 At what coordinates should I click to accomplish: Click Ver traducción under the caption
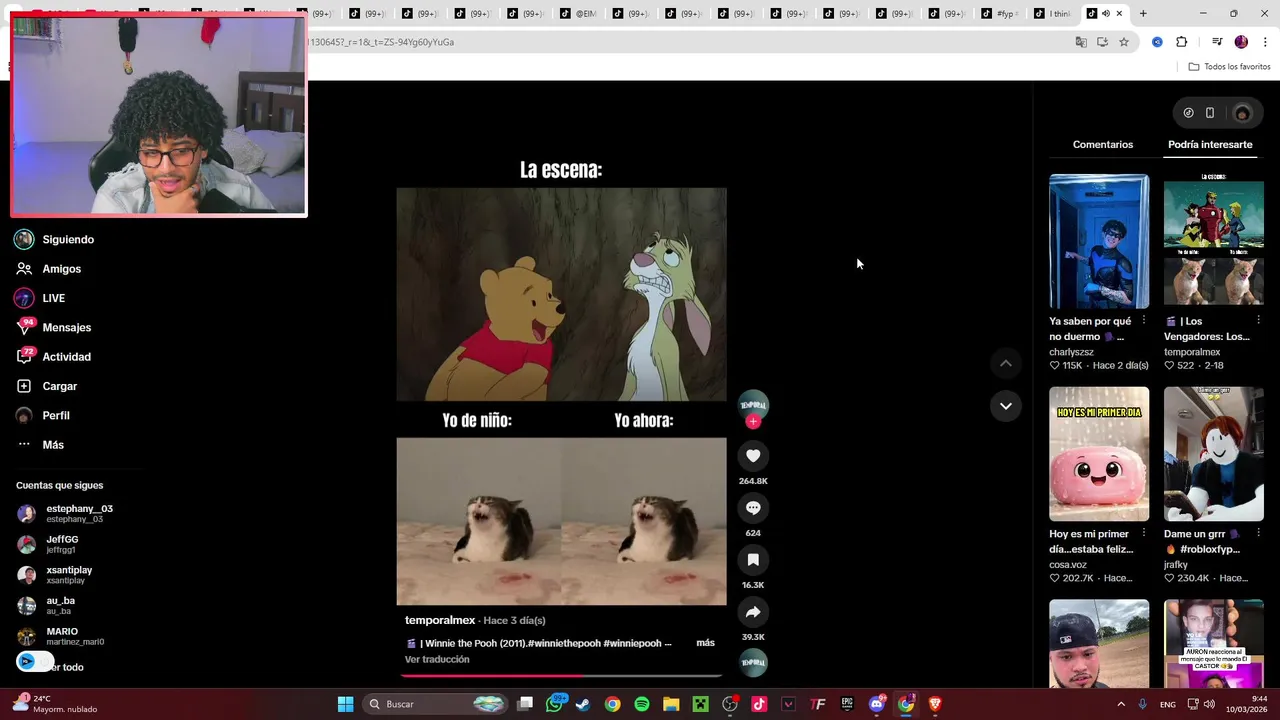tap(437, 660)
